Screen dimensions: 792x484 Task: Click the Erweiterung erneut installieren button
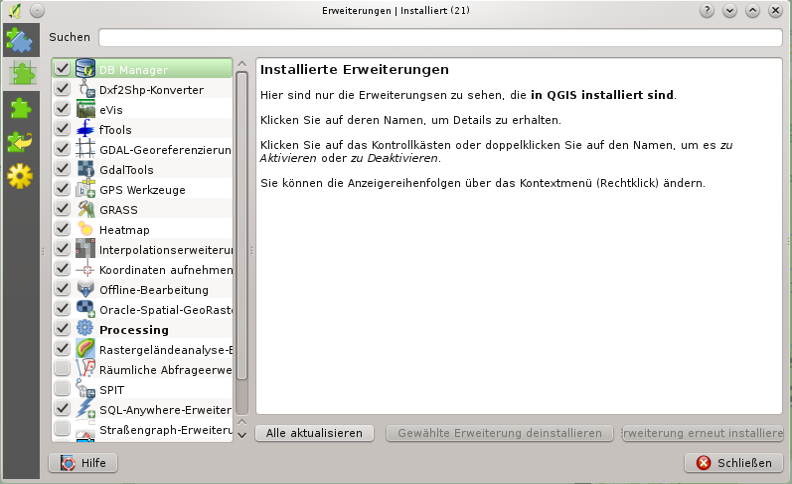703,433
